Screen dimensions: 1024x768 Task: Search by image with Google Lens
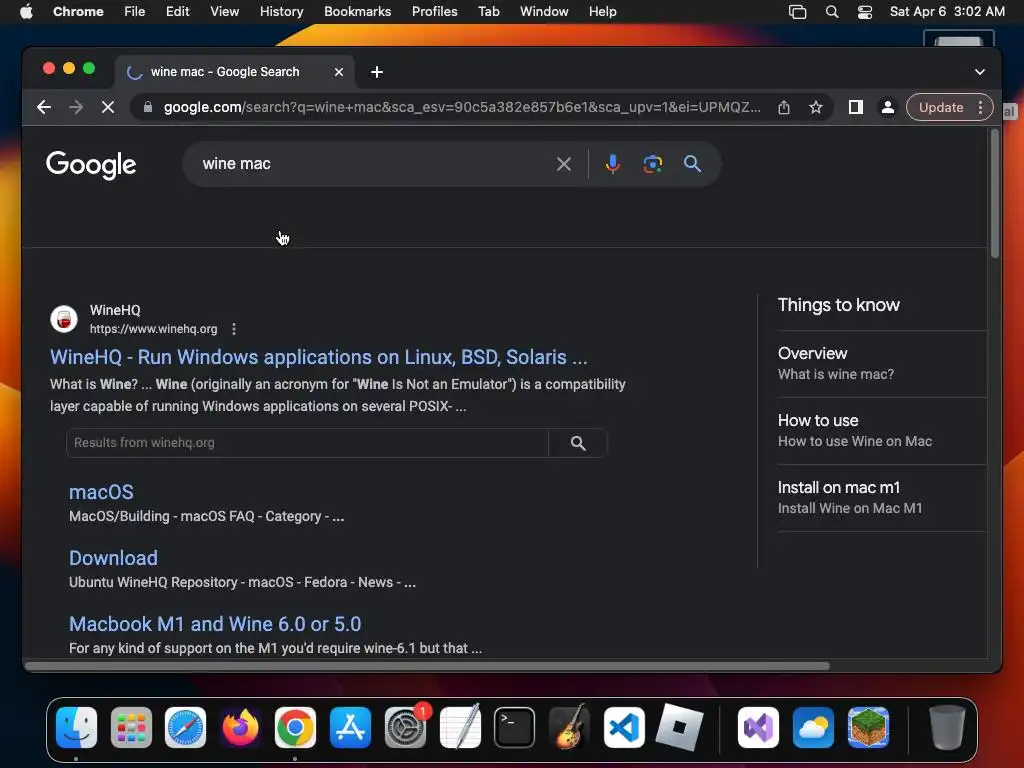click(652, 164)
